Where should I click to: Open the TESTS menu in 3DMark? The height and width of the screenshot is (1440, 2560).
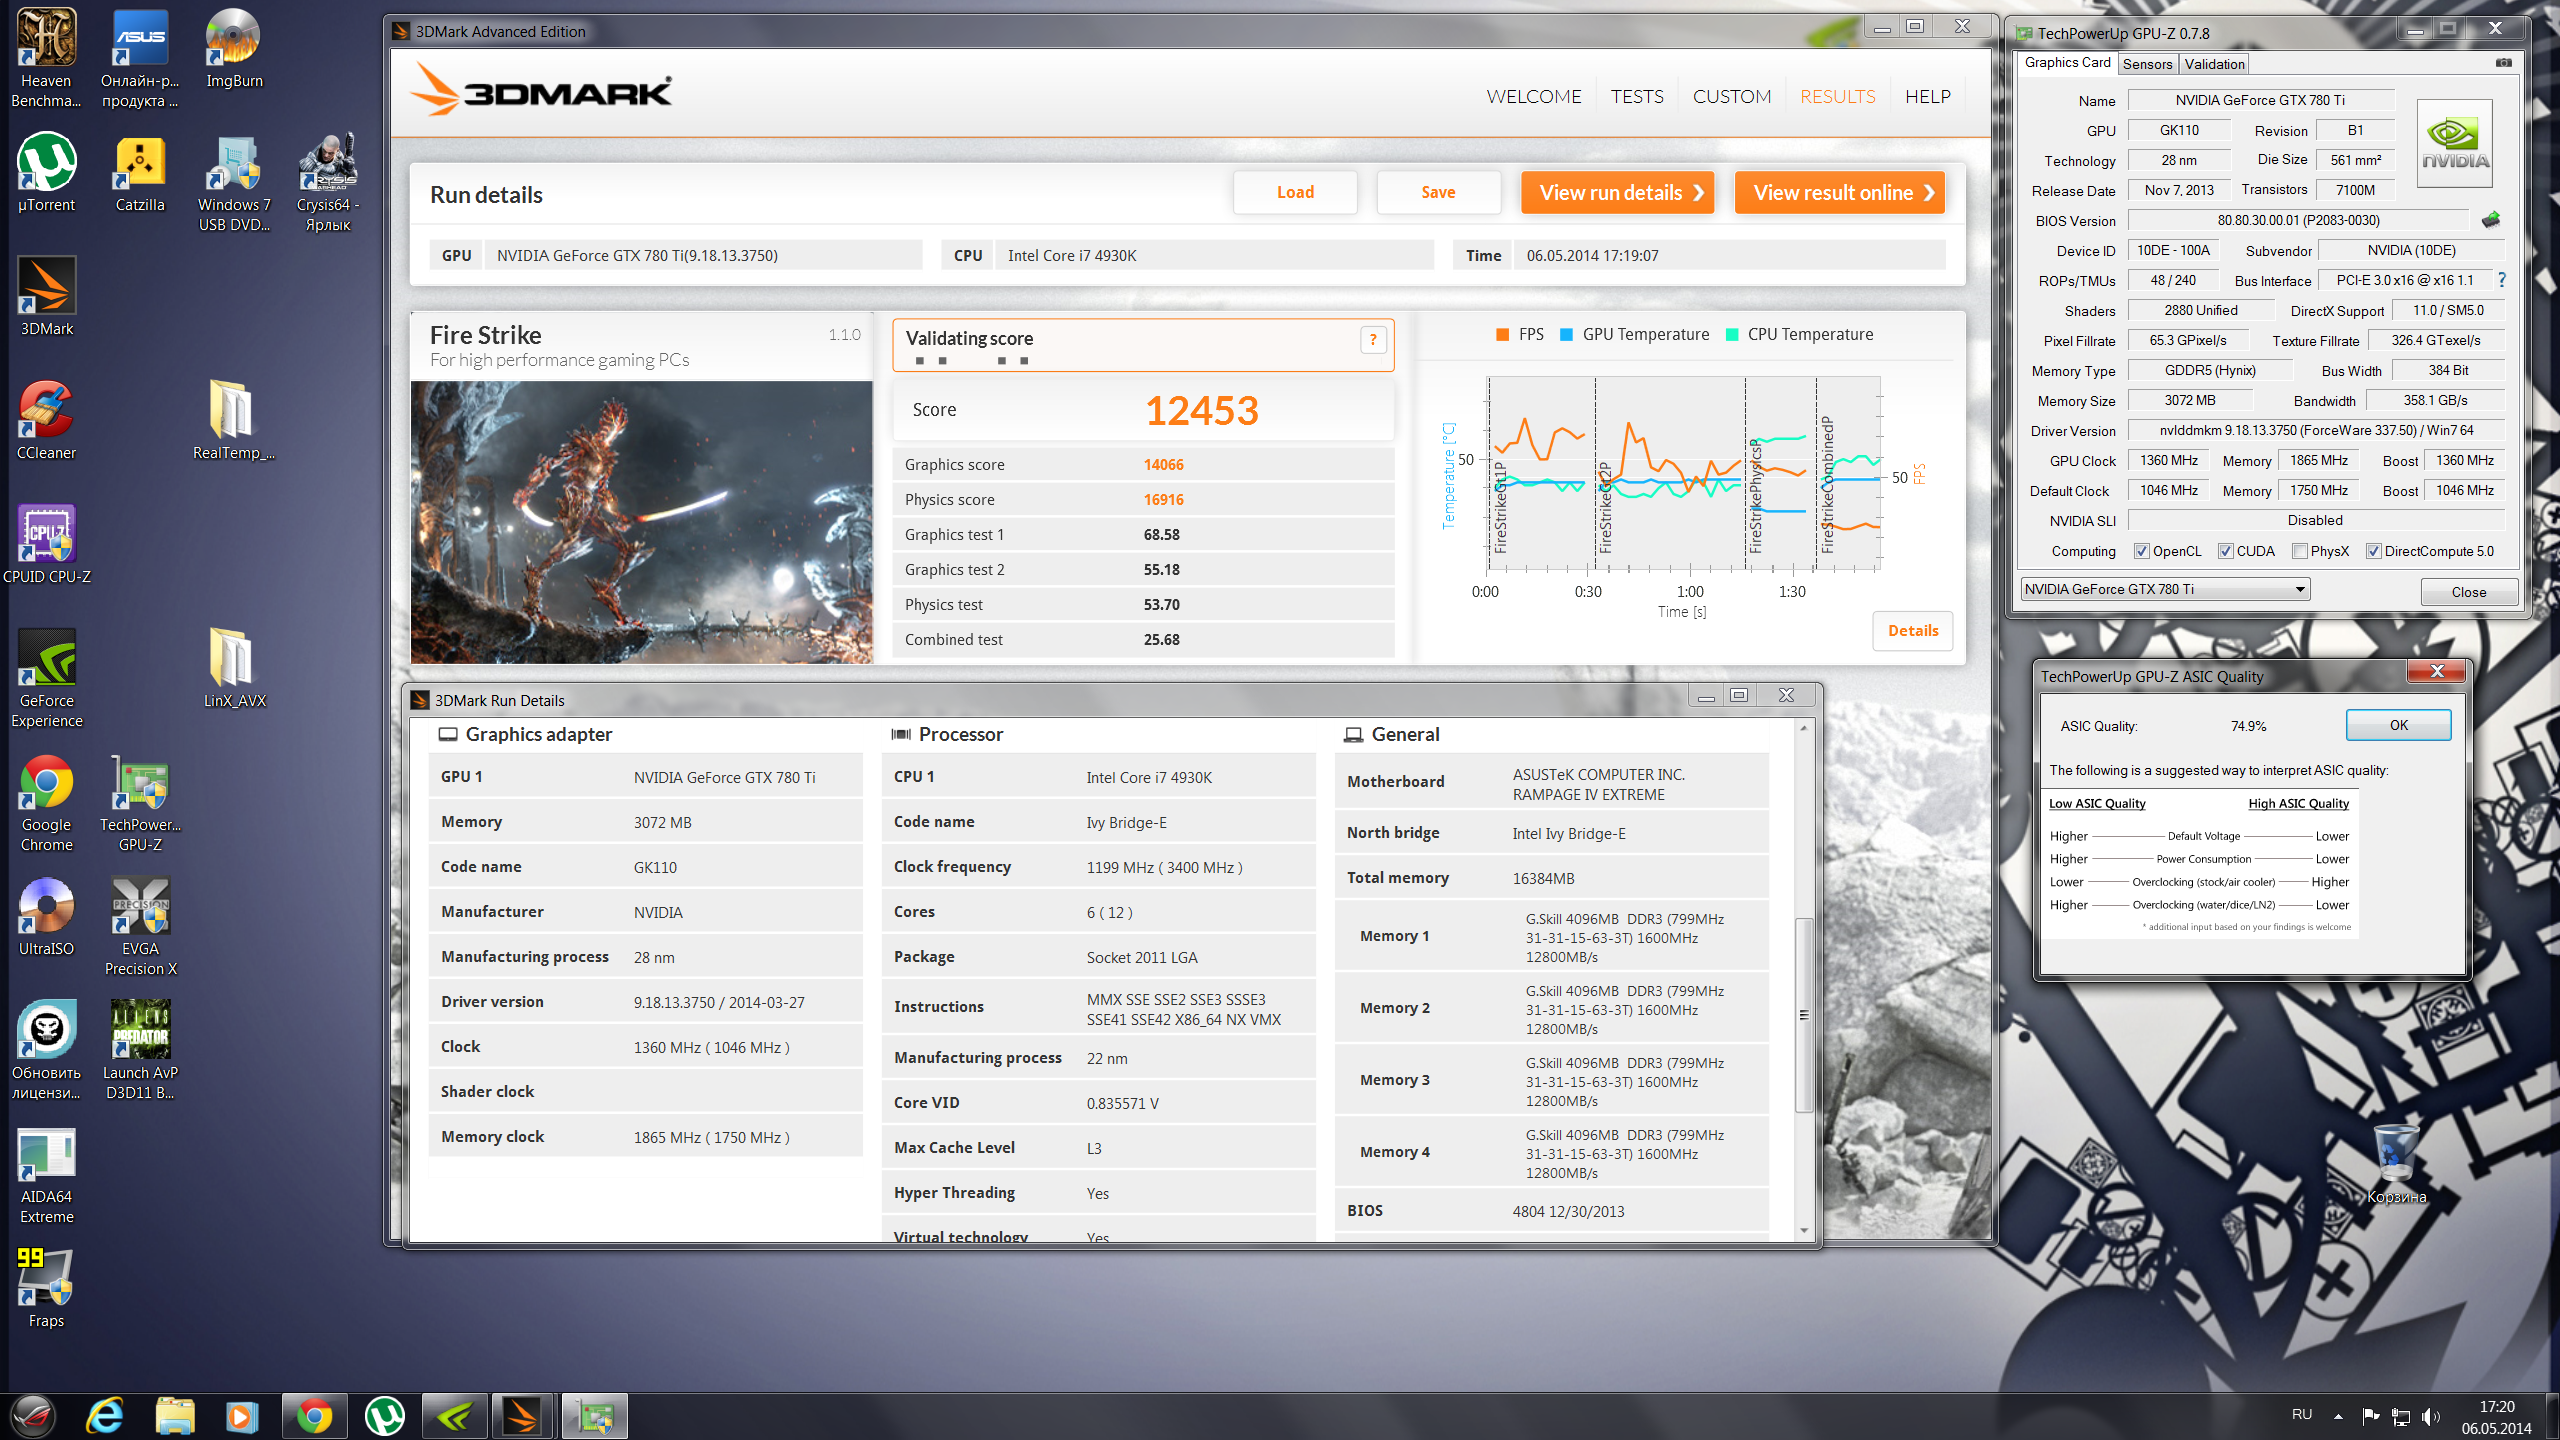[1637, 96]
